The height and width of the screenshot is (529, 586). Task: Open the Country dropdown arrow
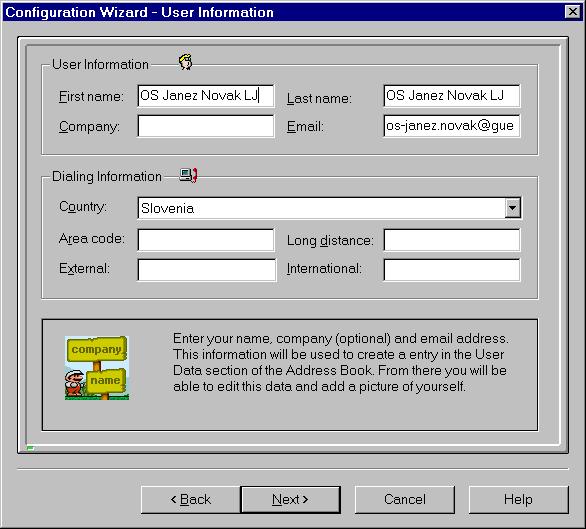512,208
